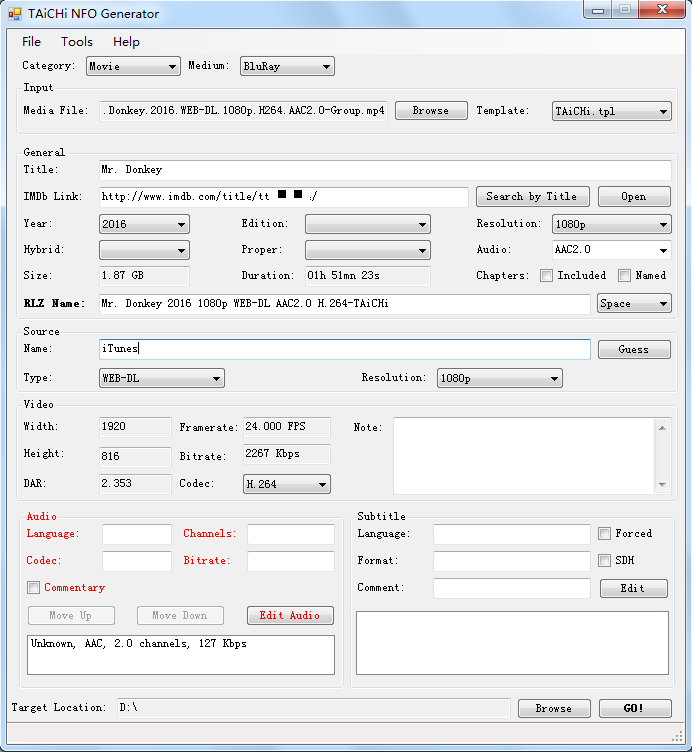Click the Audio Codec field

coord(137,561)
